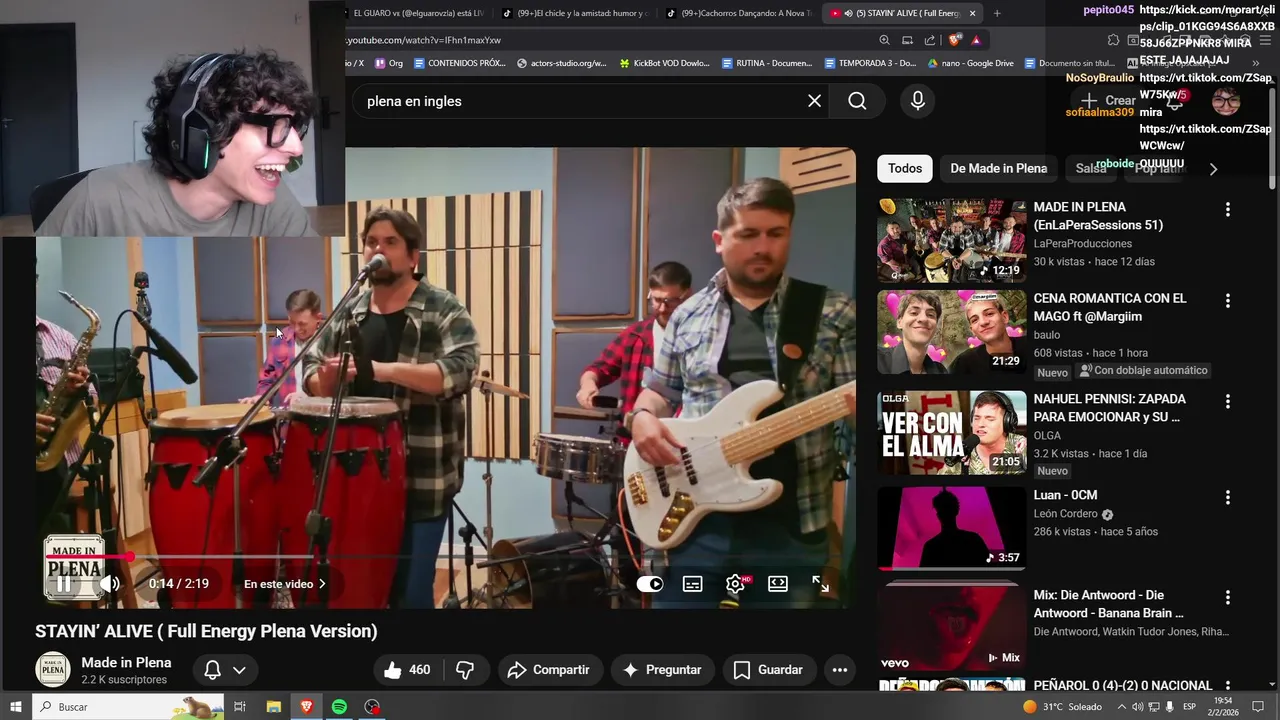Pause the video with the player pause button
Screen dimensions: 1280x720
pyautogui.click(x=63, y=584)
